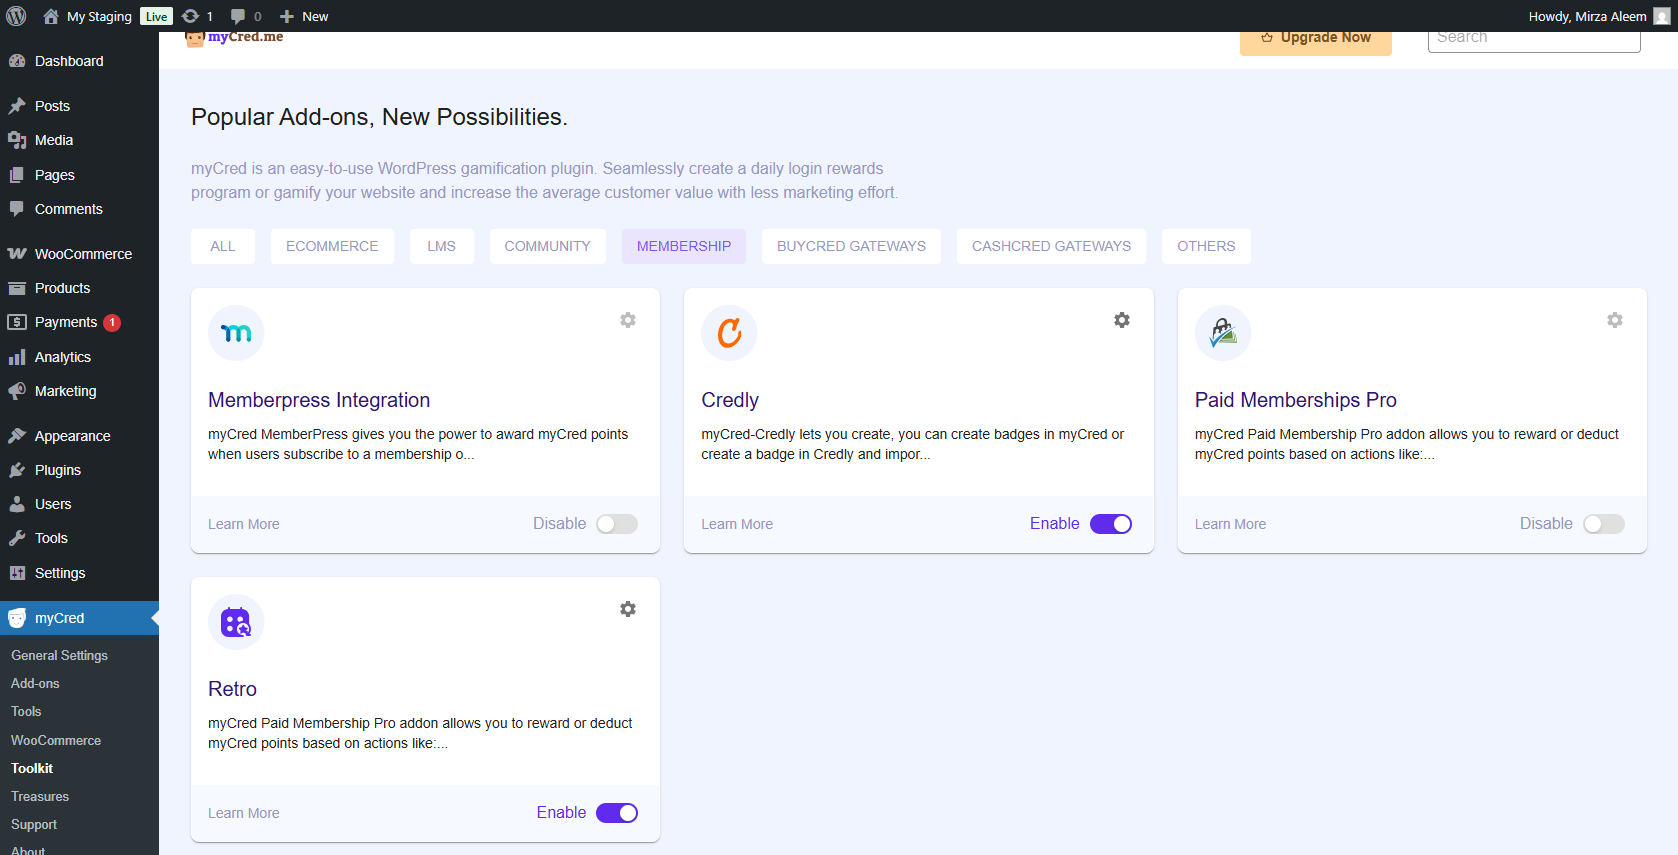Click the My Staing home icon
The height and width of the screenshot is (855, 1678).
pos(51,16)
